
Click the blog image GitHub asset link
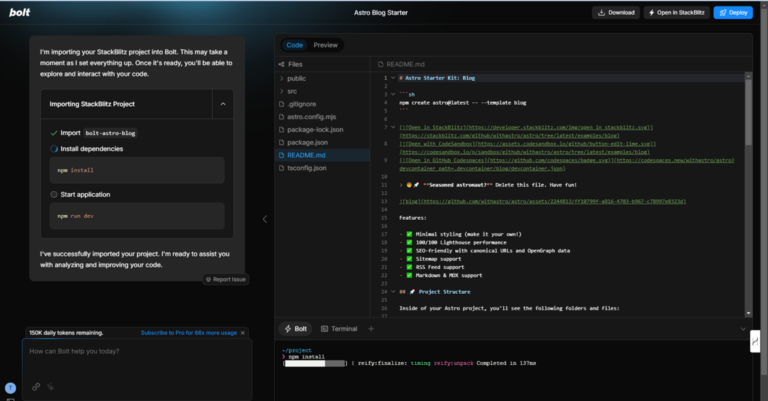[x=542, y=201]
